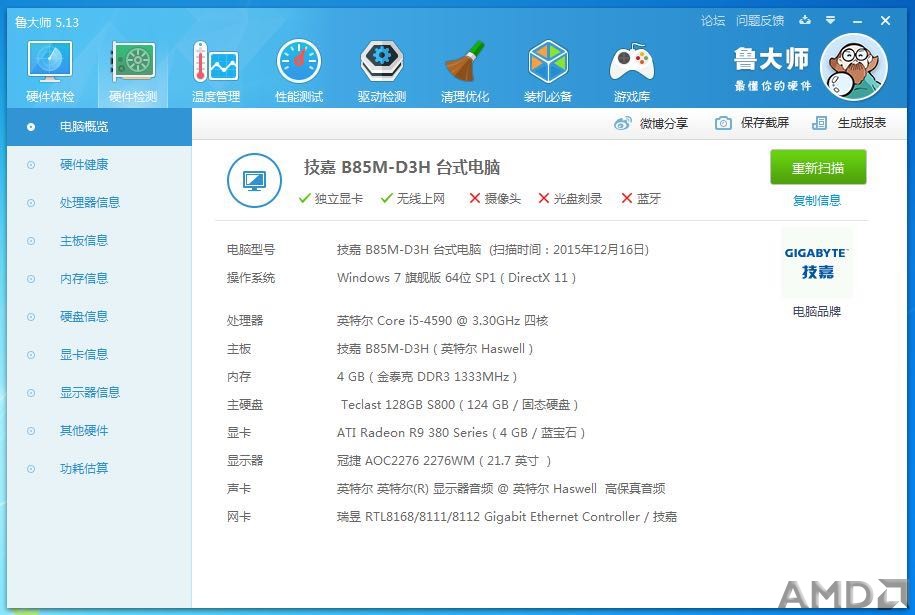
Task: Click the AOC2276 2276WM monitor value
Action: tap(444, 461)
